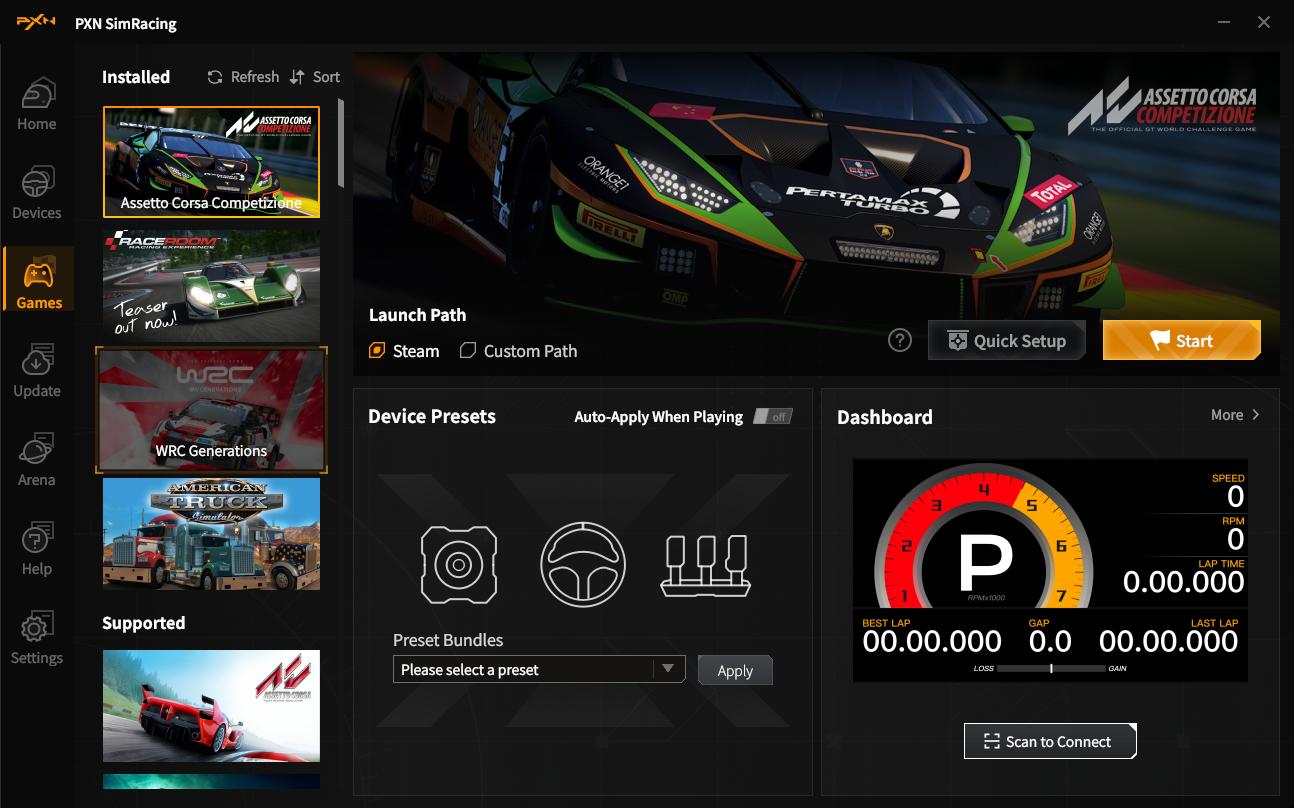
Task: Switch to the Settings tab
Action: pos(37,639)
